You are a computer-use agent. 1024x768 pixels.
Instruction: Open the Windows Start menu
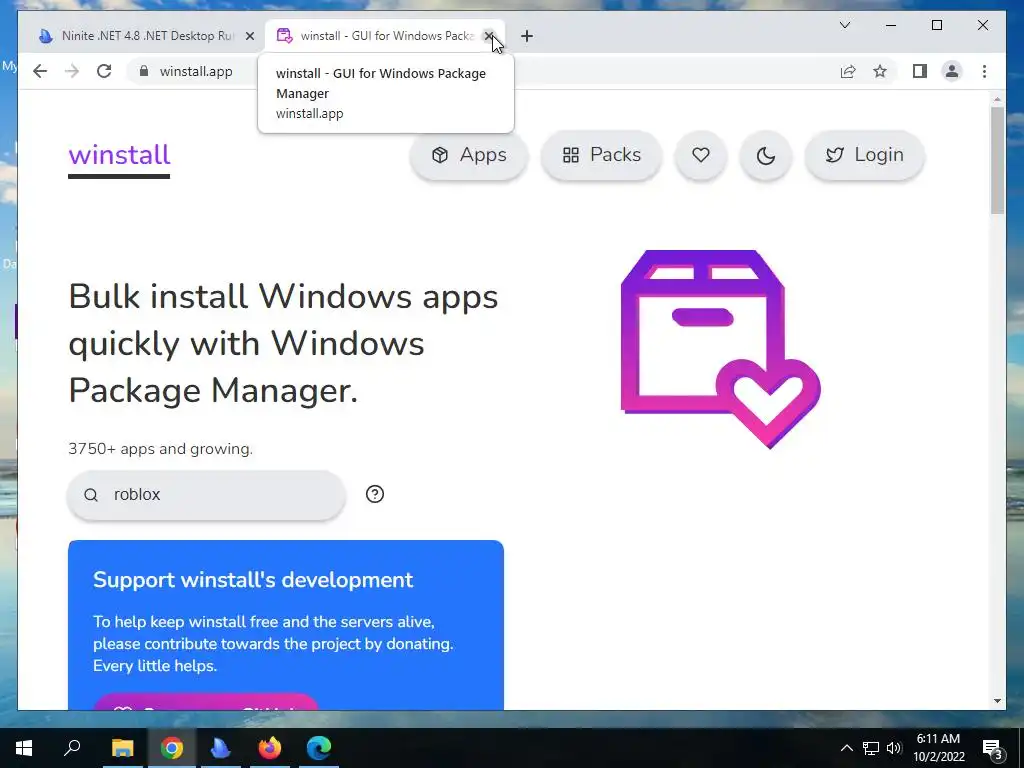click(x=24, y=748)
